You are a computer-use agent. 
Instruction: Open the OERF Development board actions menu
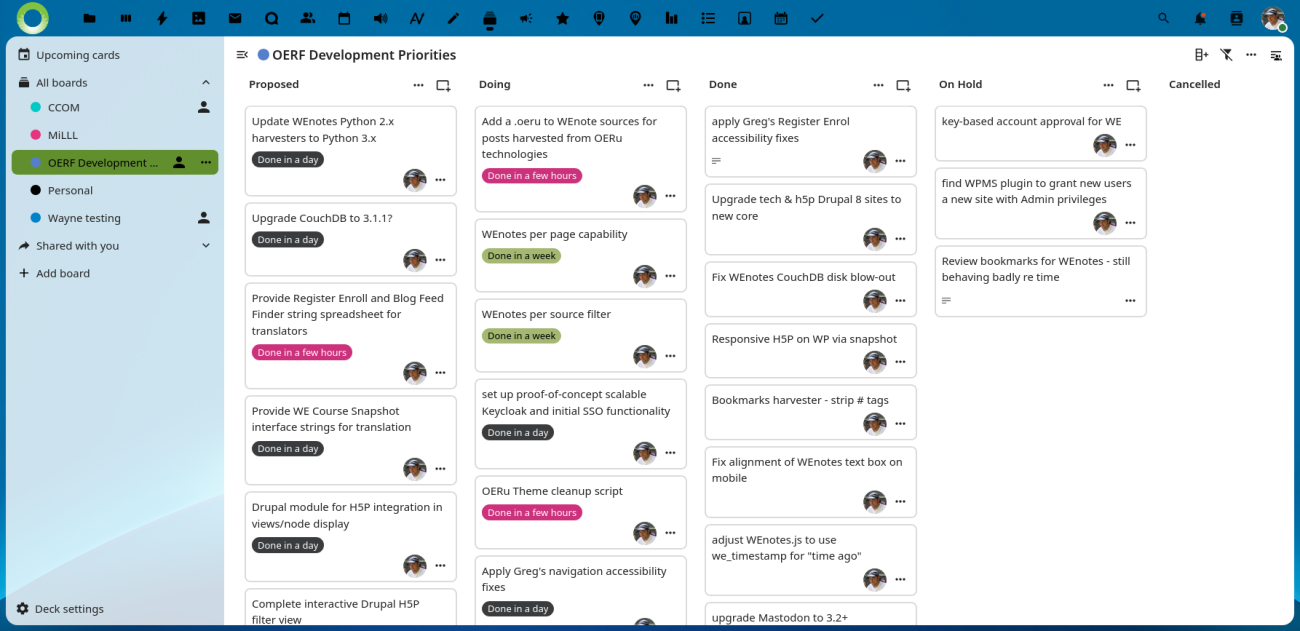pyautogui.click(x=205, y=162)
